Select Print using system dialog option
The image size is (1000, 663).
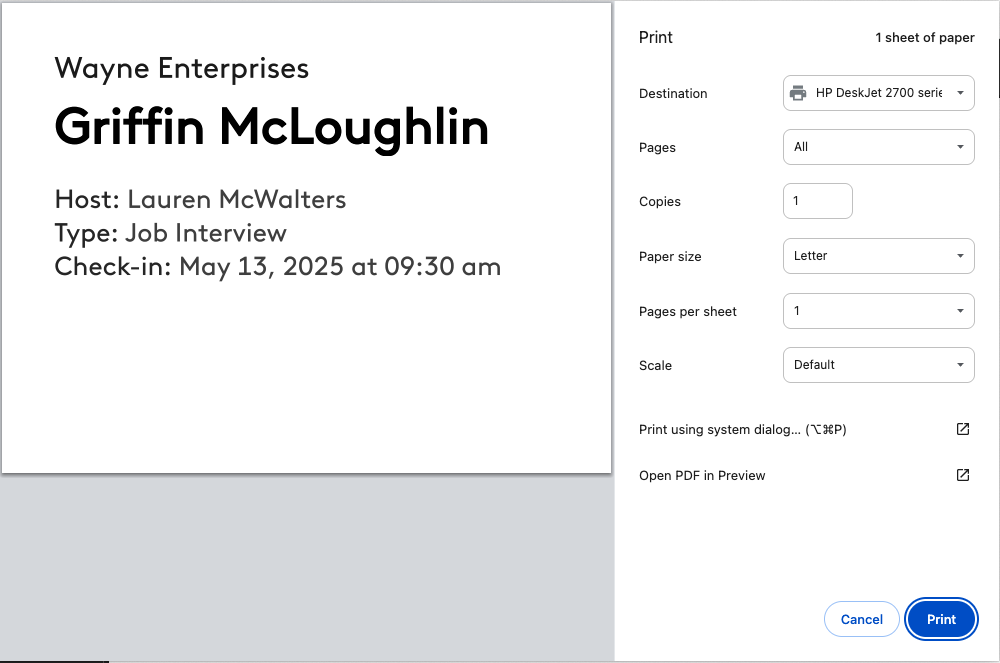pos(805,429)
